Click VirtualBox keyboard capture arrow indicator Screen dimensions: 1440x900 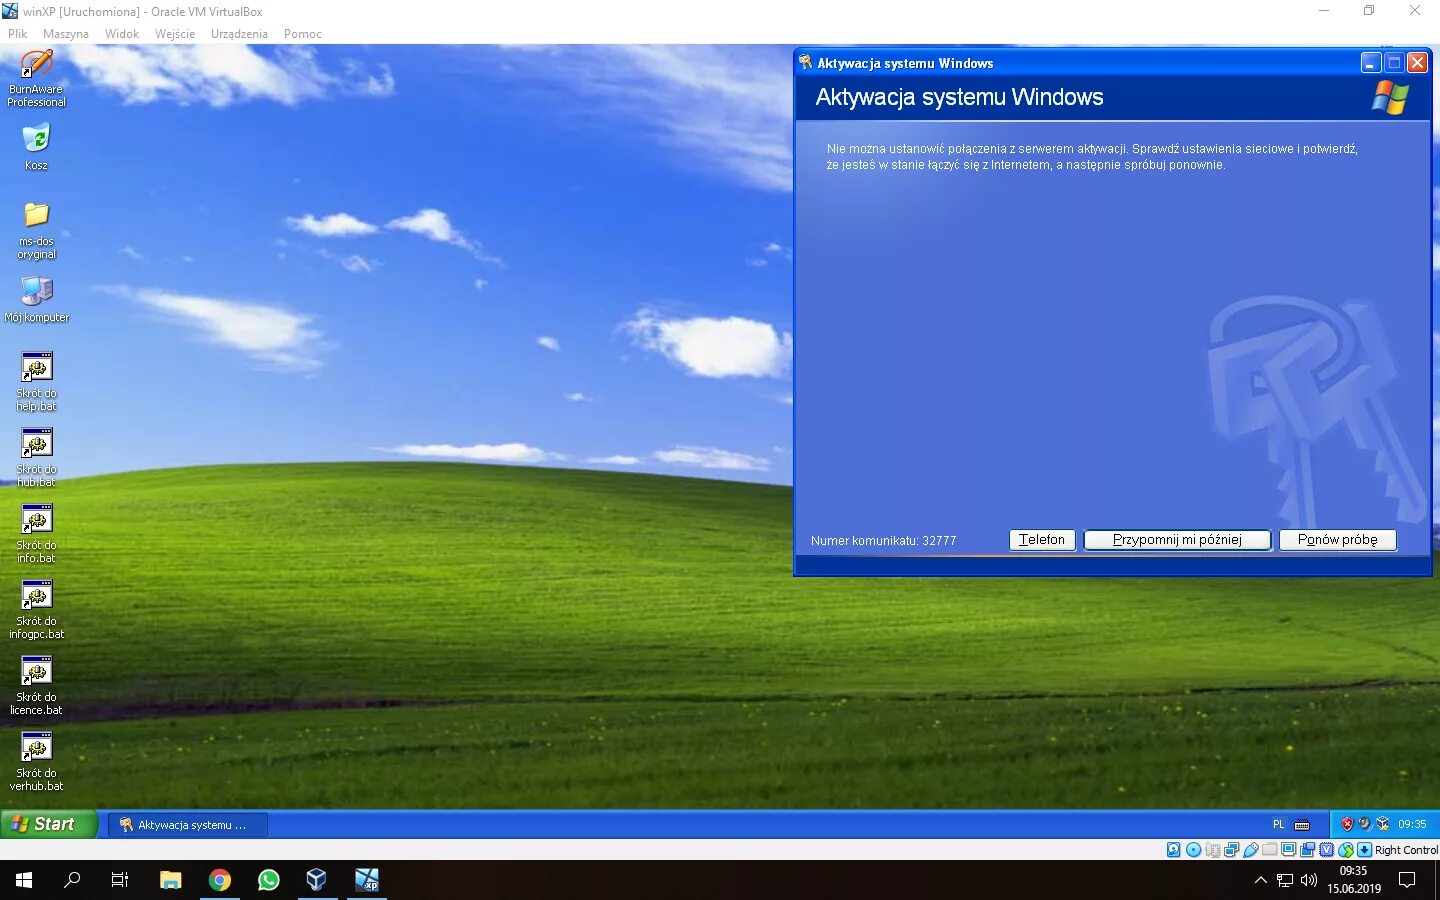(x=1364, y=850)
